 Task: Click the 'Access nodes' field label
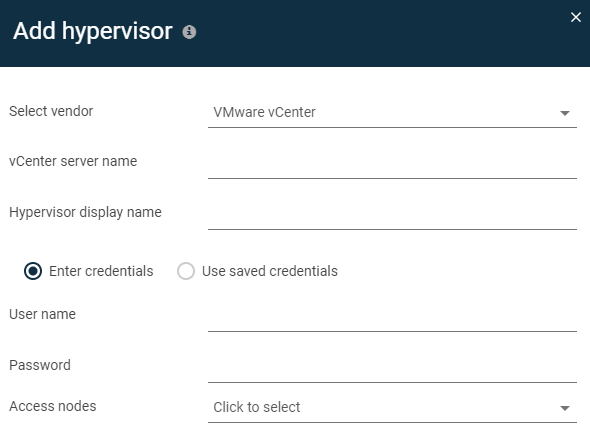[53, 406]
